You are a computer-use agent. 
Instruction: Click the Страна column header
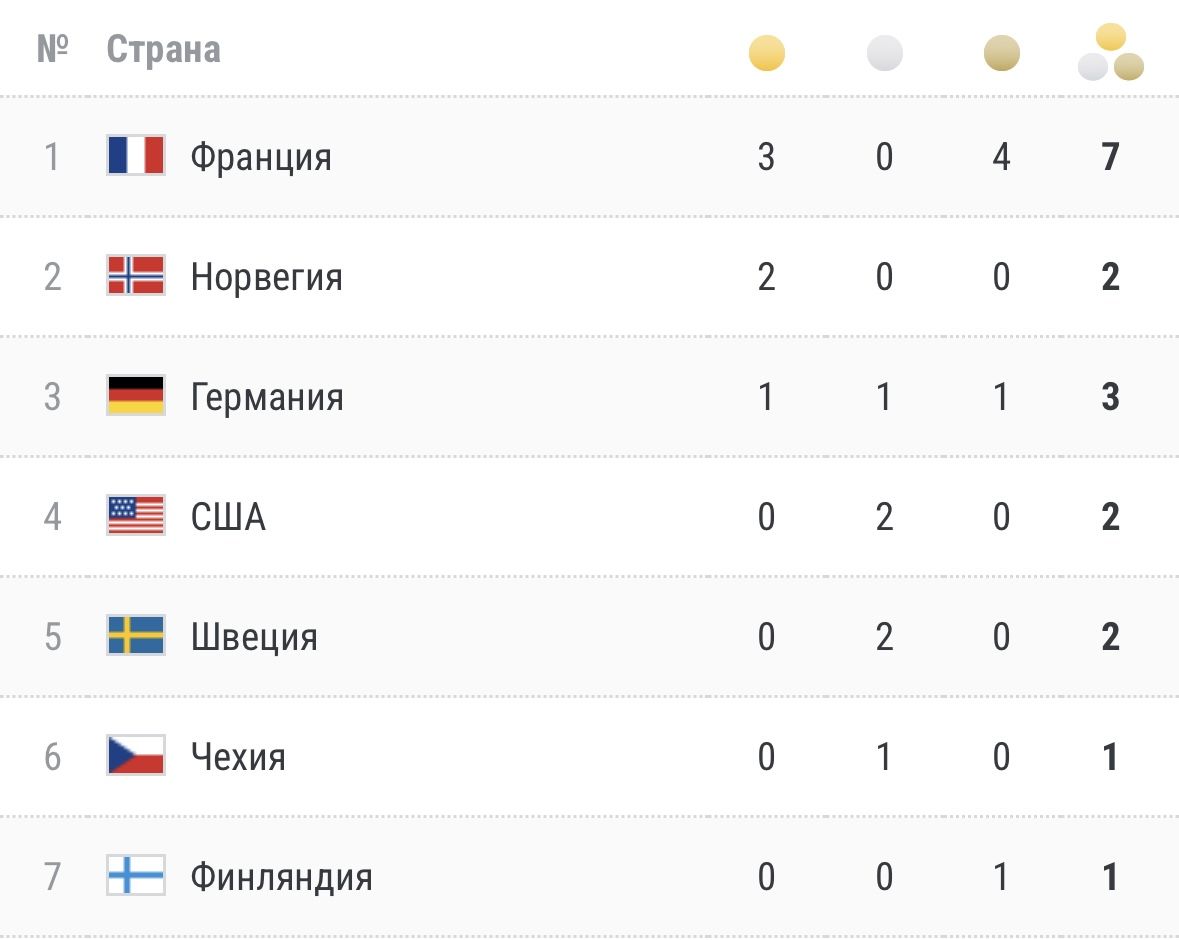pos(163,50)
